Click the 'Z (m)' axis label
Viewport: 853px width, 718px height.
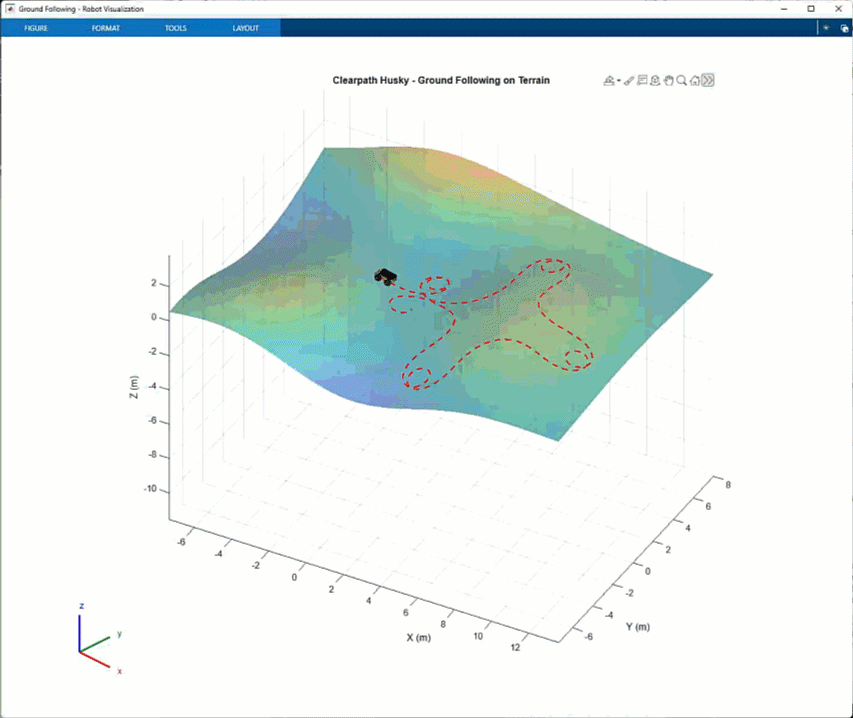click(134, 387)
